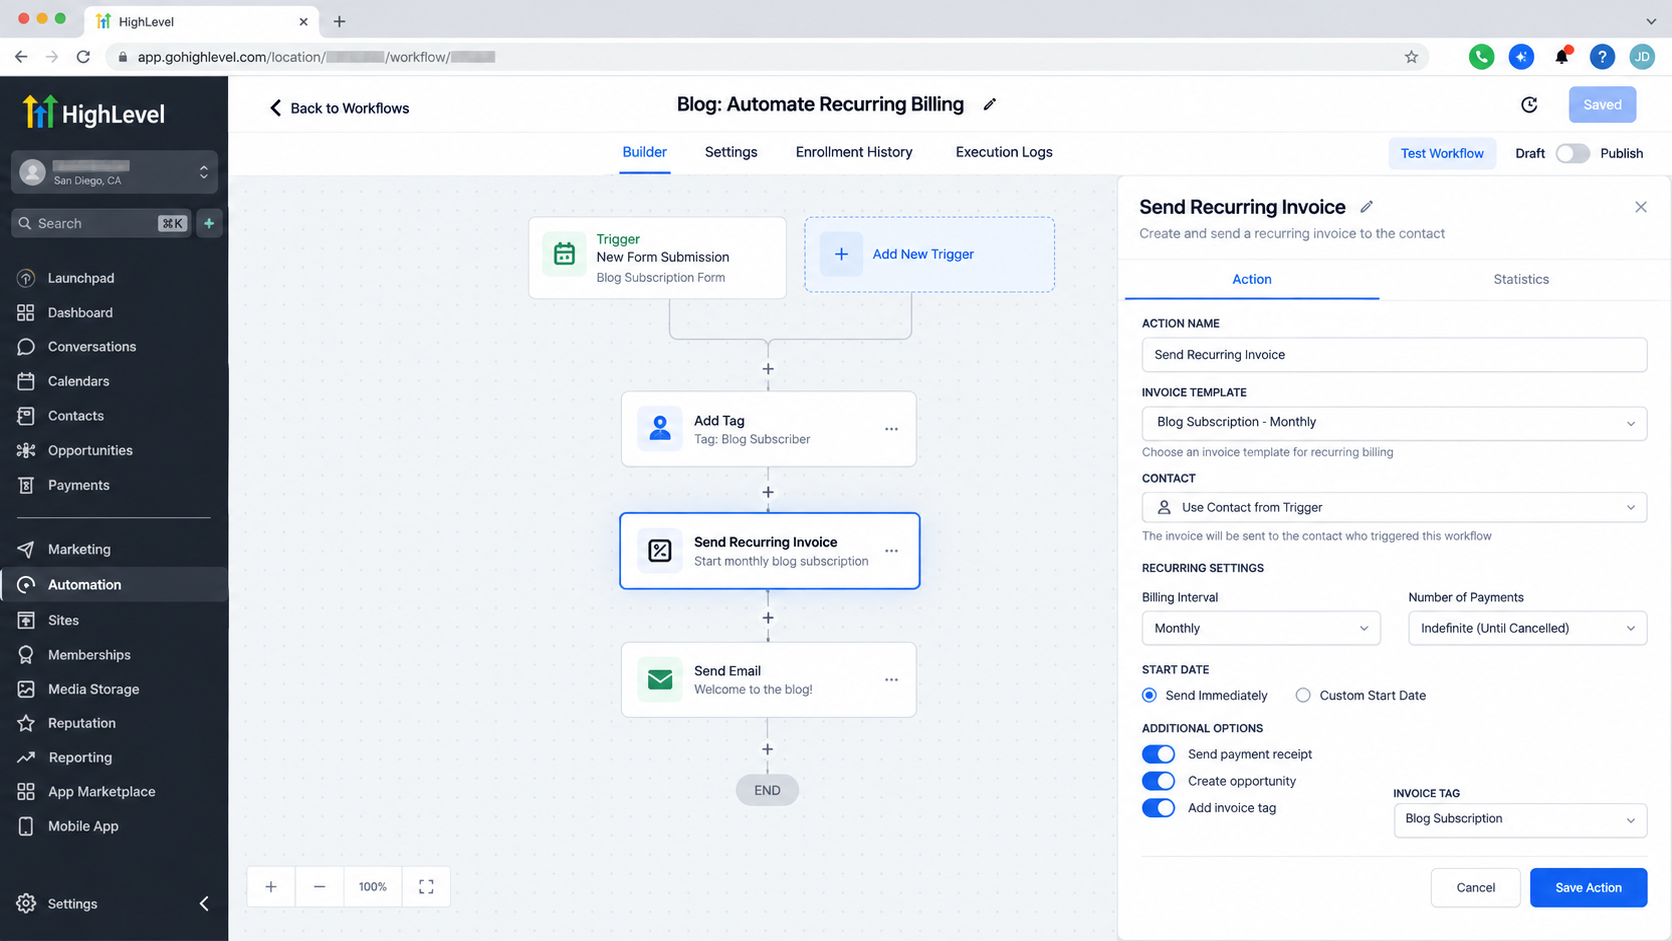Screen dimensions: 1672x941
Task: Open Billing Interval dropdown
Action: pos(1261,628)
